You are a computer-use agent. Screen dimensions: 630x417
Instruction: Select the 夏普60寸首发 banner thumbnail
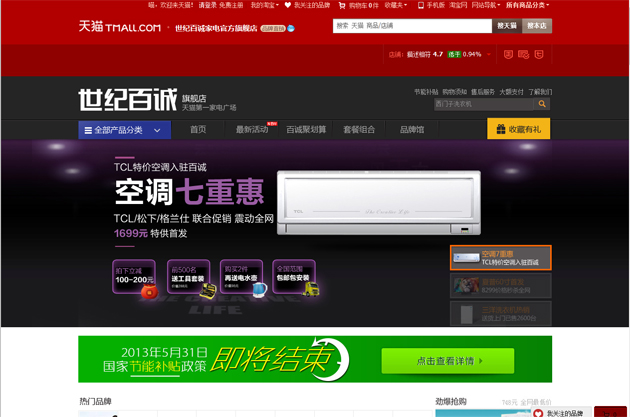[501, 286]
